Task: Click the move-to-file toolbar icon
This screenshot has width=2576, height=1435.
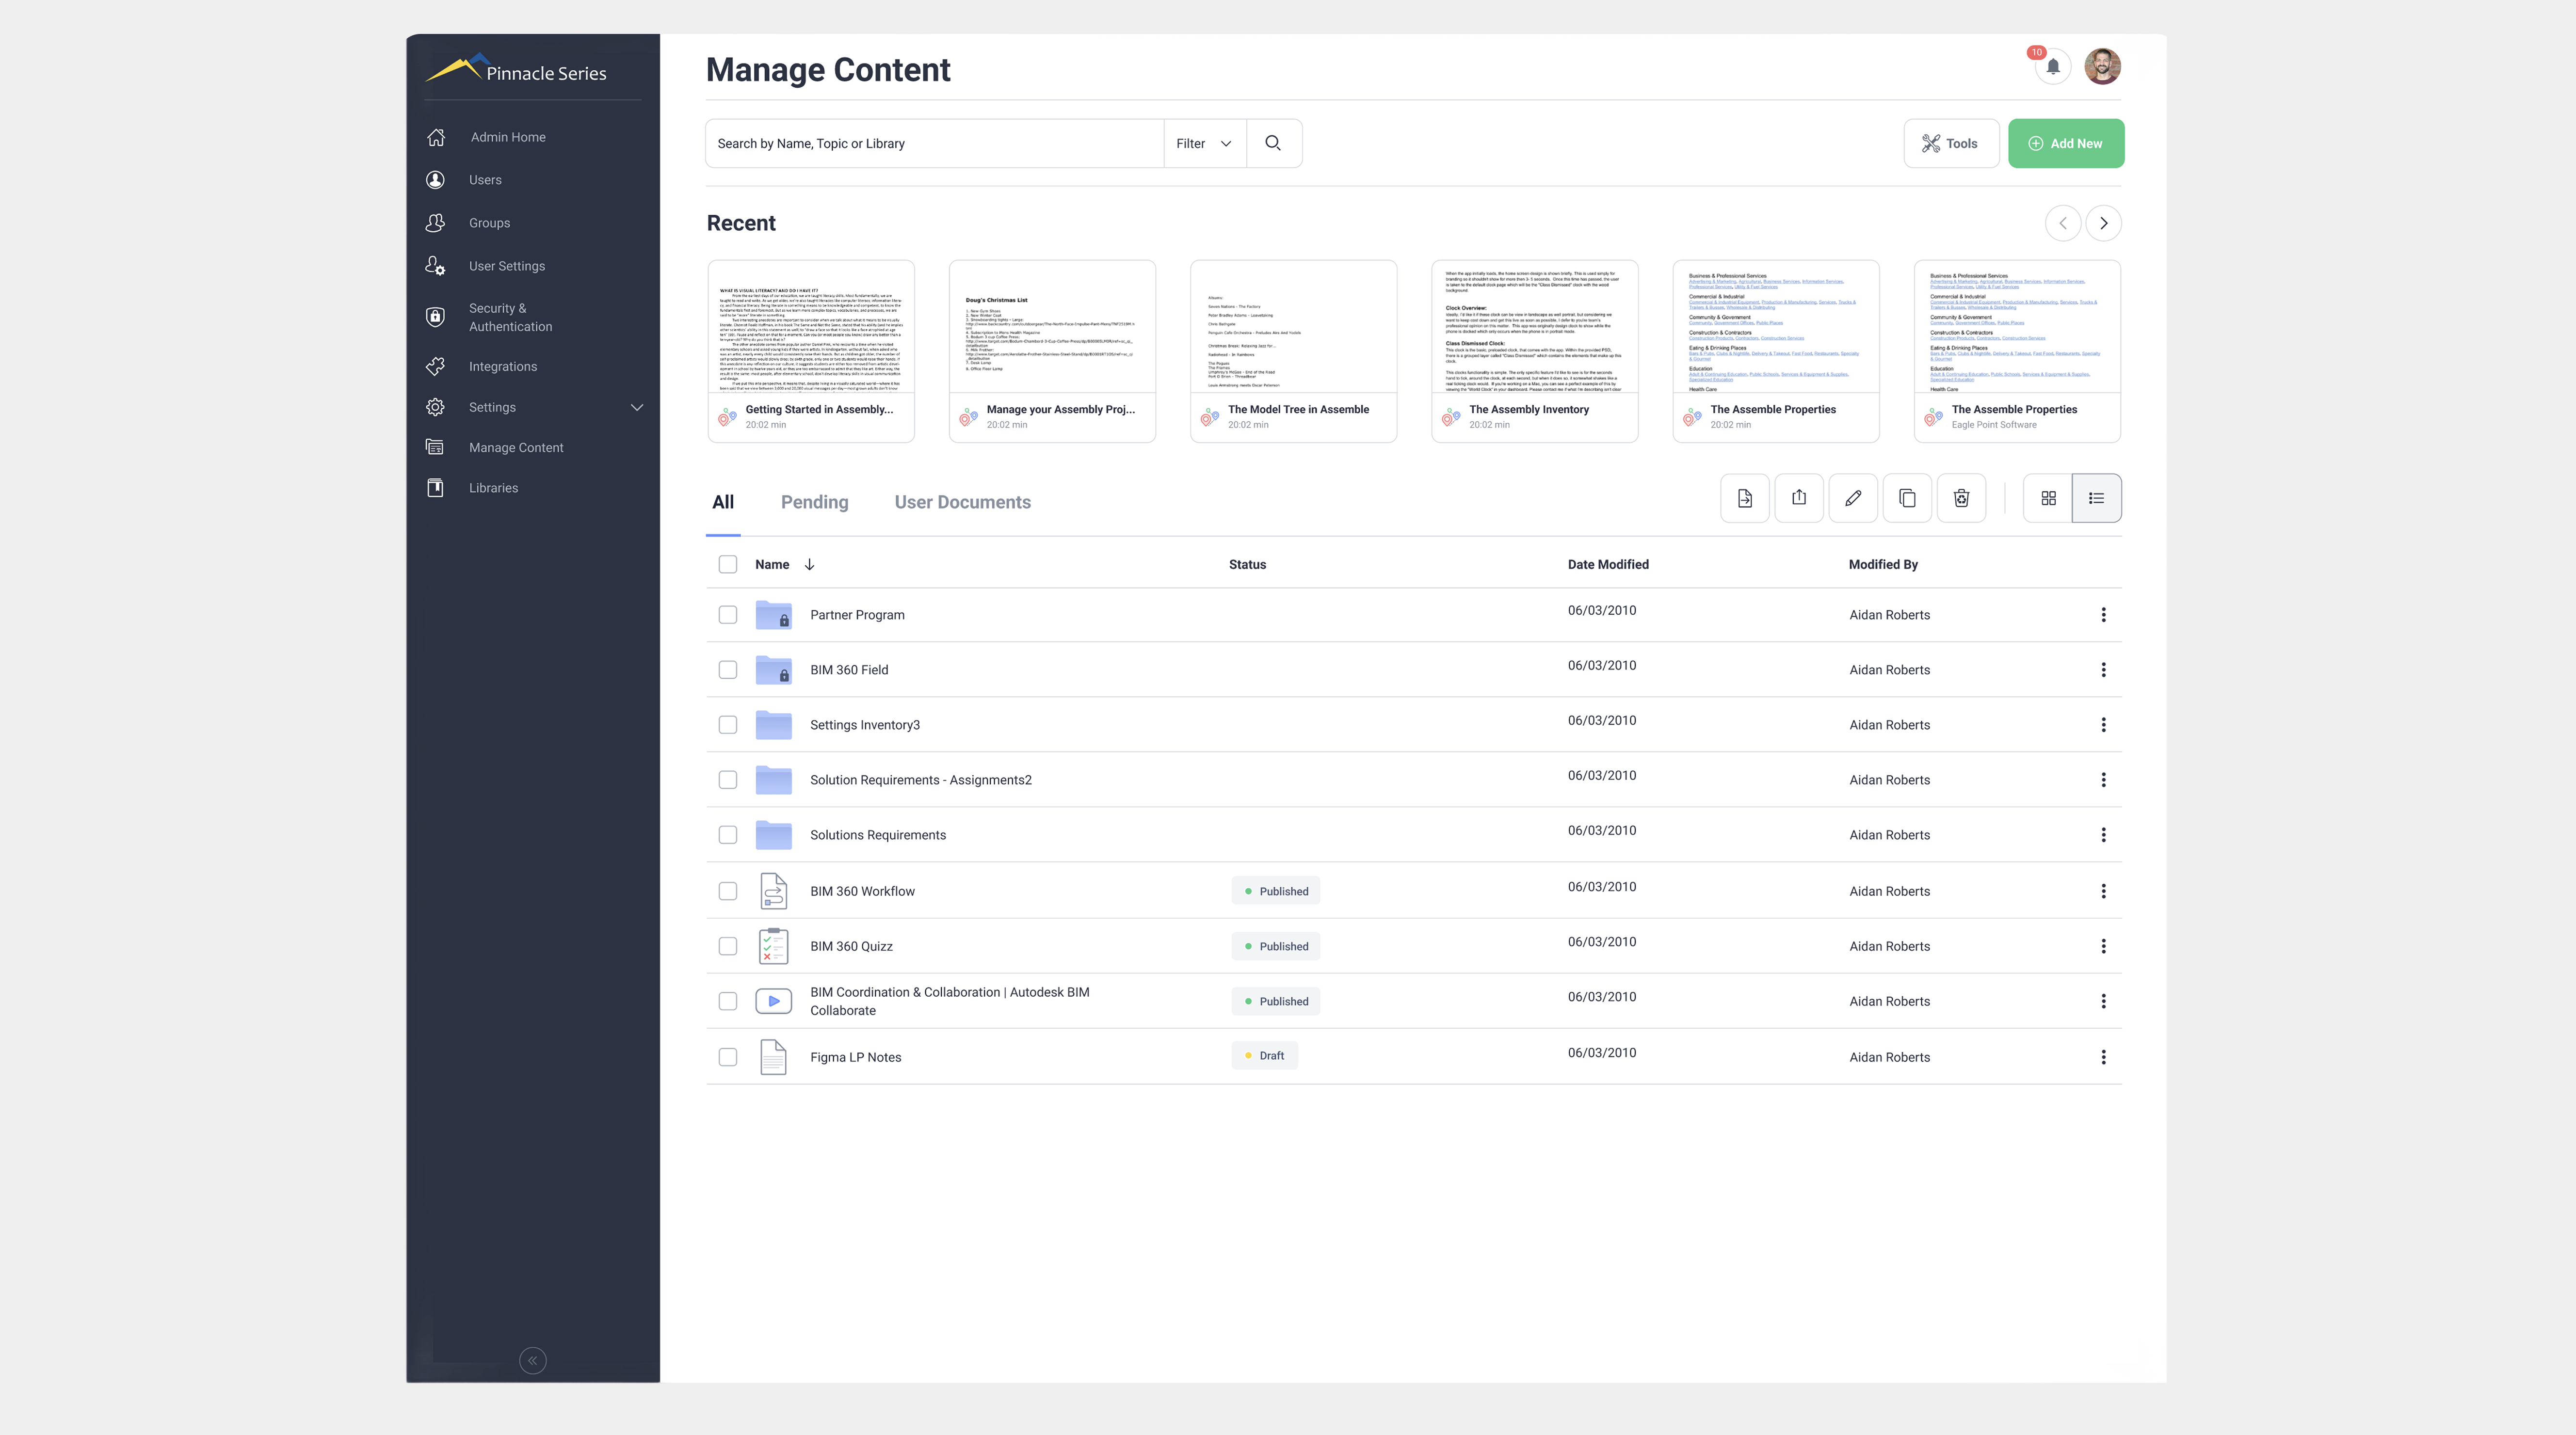Action: pyautogui.click(x=1744, y=498)
